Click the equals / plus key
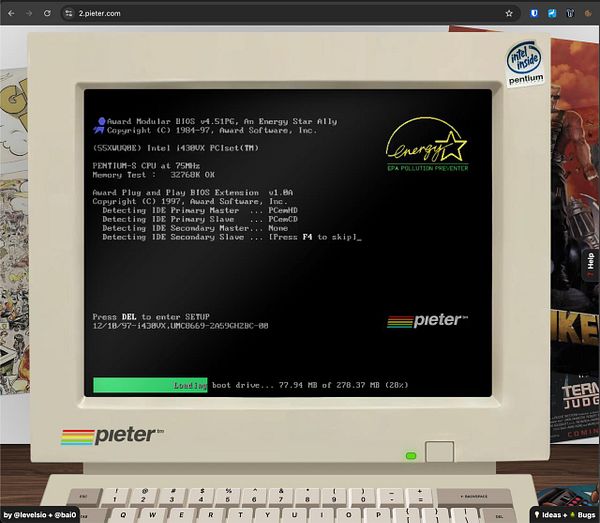 [420, 496]
